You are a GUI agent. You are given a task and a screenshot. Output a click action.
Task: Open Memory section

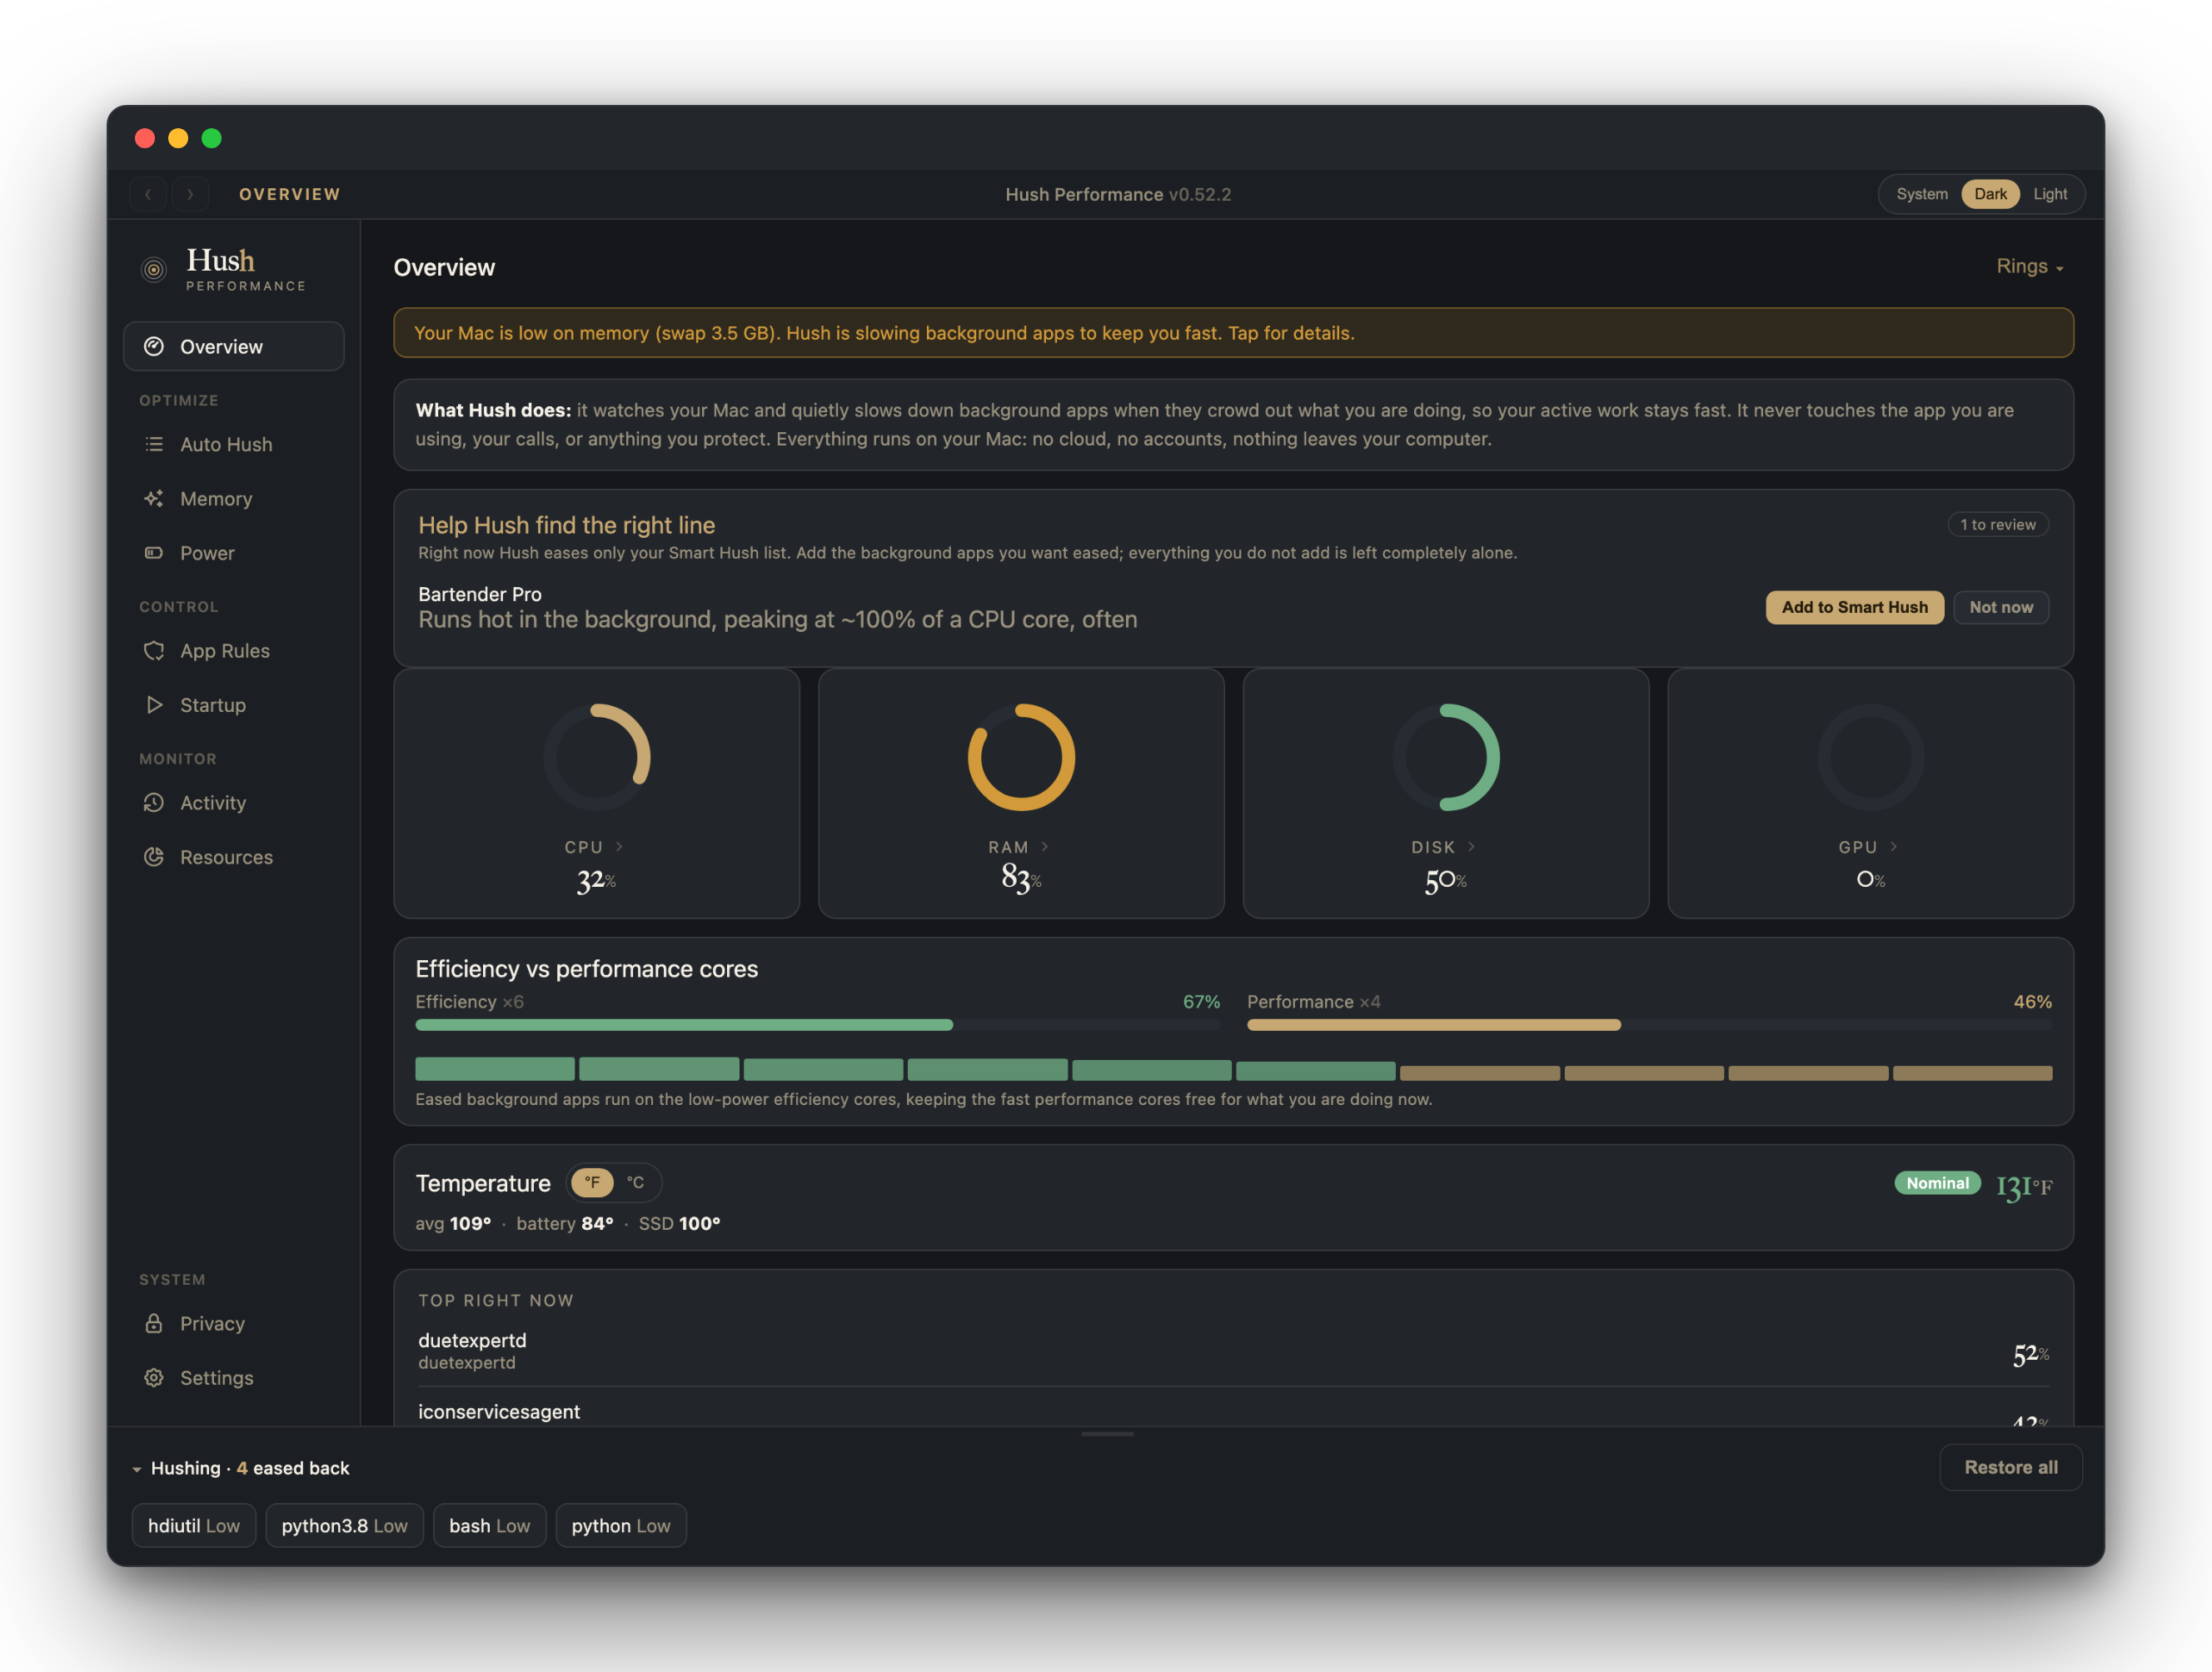(x=234, y=498)
